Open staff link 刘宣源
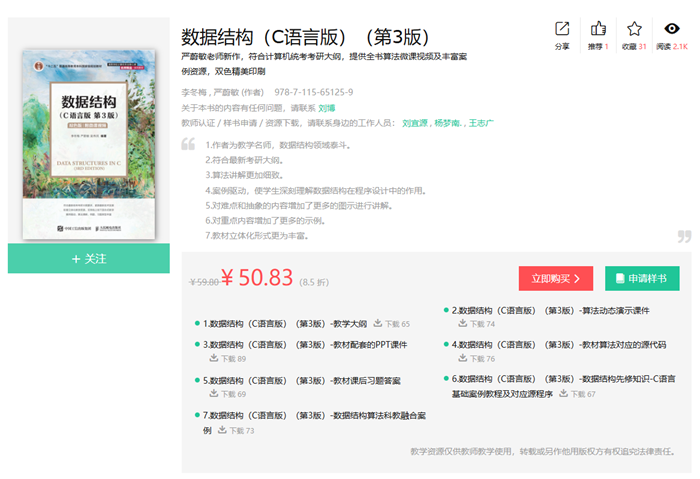Image resolution: width=700 pixels, height=479 pixels. [x=415, y=123]
